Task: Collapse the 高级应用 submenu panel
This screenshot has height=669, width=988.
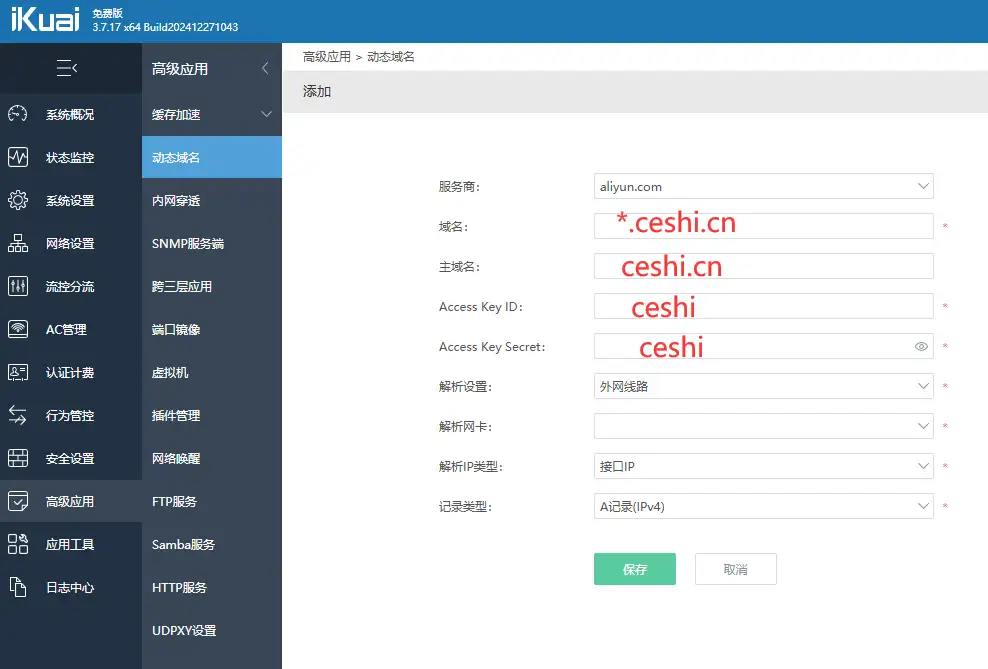Action: coord(264,69)
